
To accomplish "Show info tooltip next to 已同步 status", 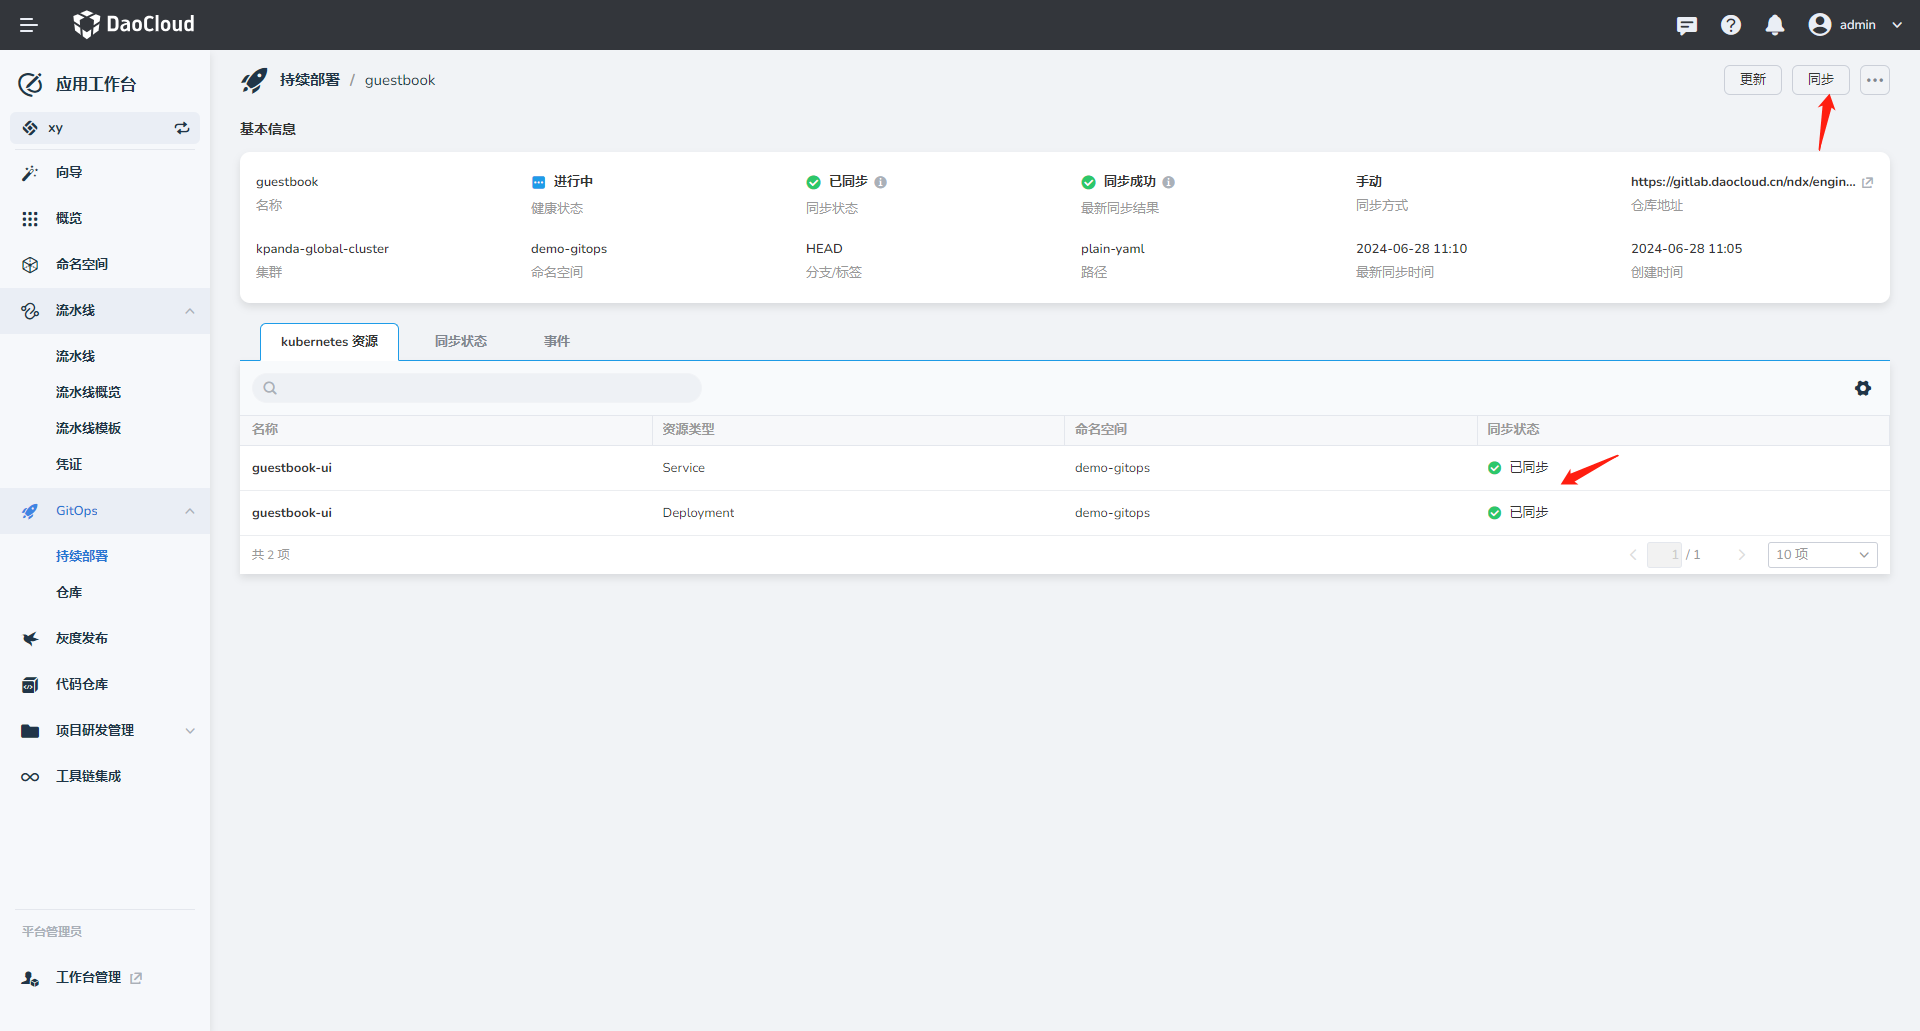I will point(881,182).
